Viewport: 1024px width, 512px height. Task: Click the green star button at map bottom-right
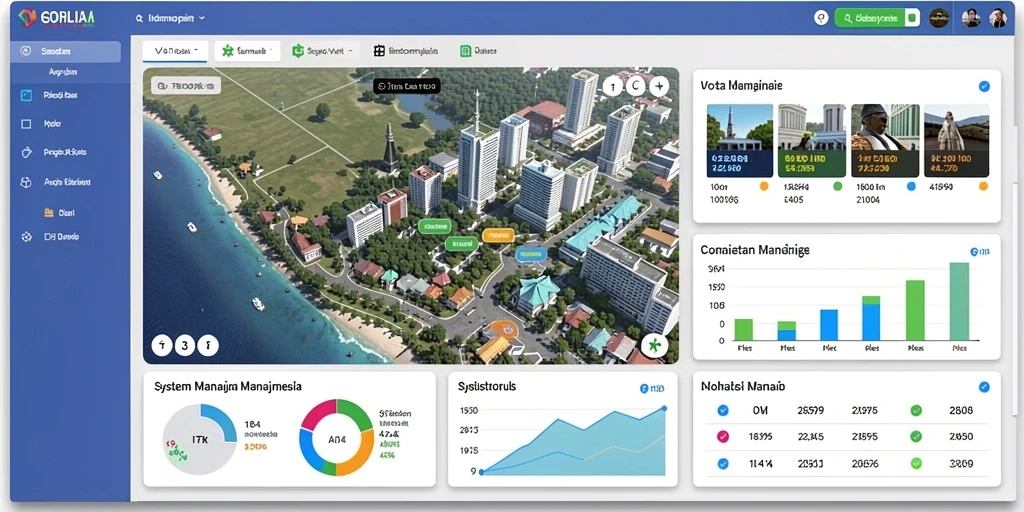pyautogui.click(x=654, y=344)
